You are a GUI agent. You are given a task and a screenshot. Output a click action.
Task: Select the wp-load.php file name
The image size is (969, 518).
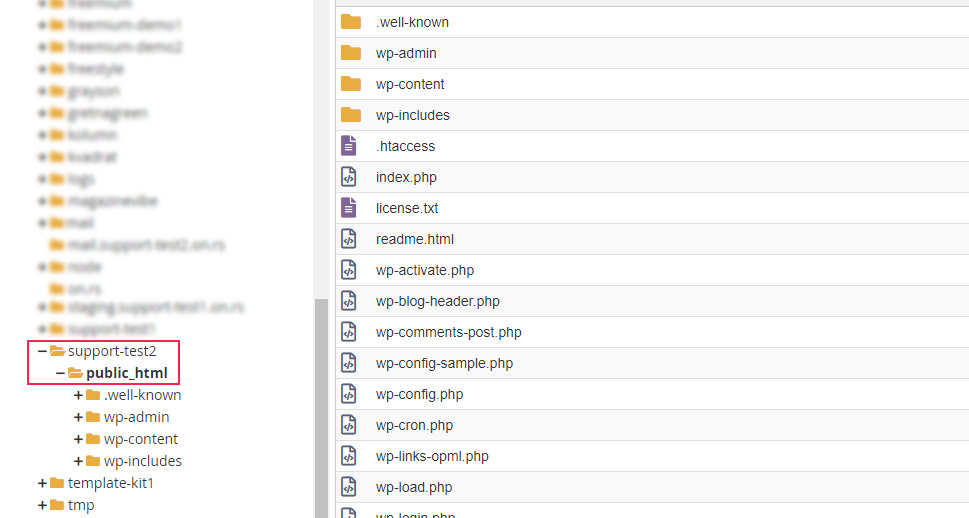[414, 487]
